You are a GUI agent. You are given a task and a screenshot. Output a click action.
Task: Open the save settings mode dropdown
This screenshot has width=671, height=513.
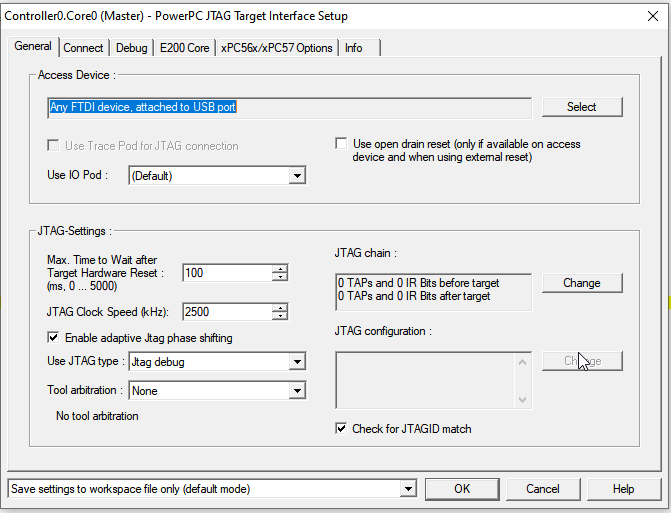(x=408, y=489)
